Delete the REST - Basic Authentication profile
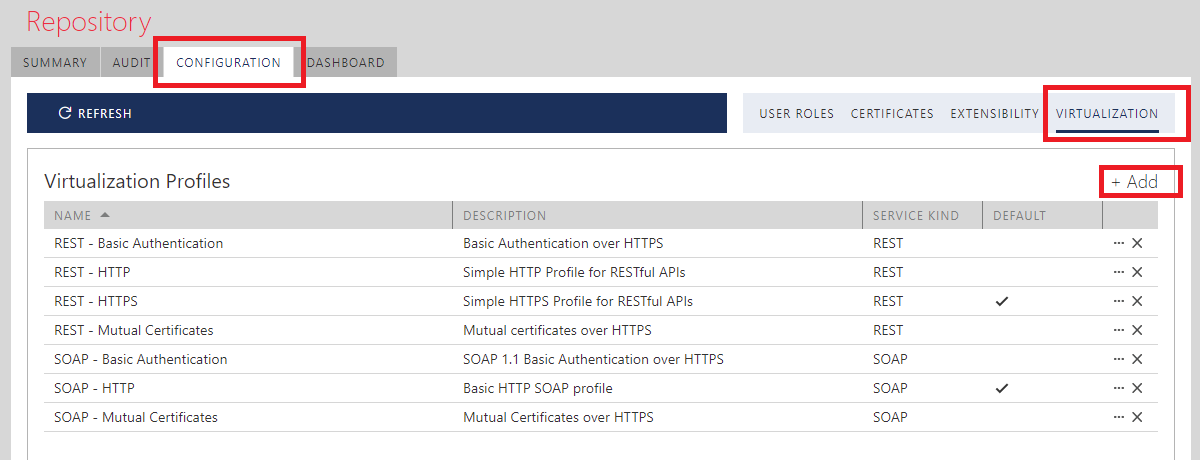Viewport: 1200px width, 460px height. click(1137, 243)
